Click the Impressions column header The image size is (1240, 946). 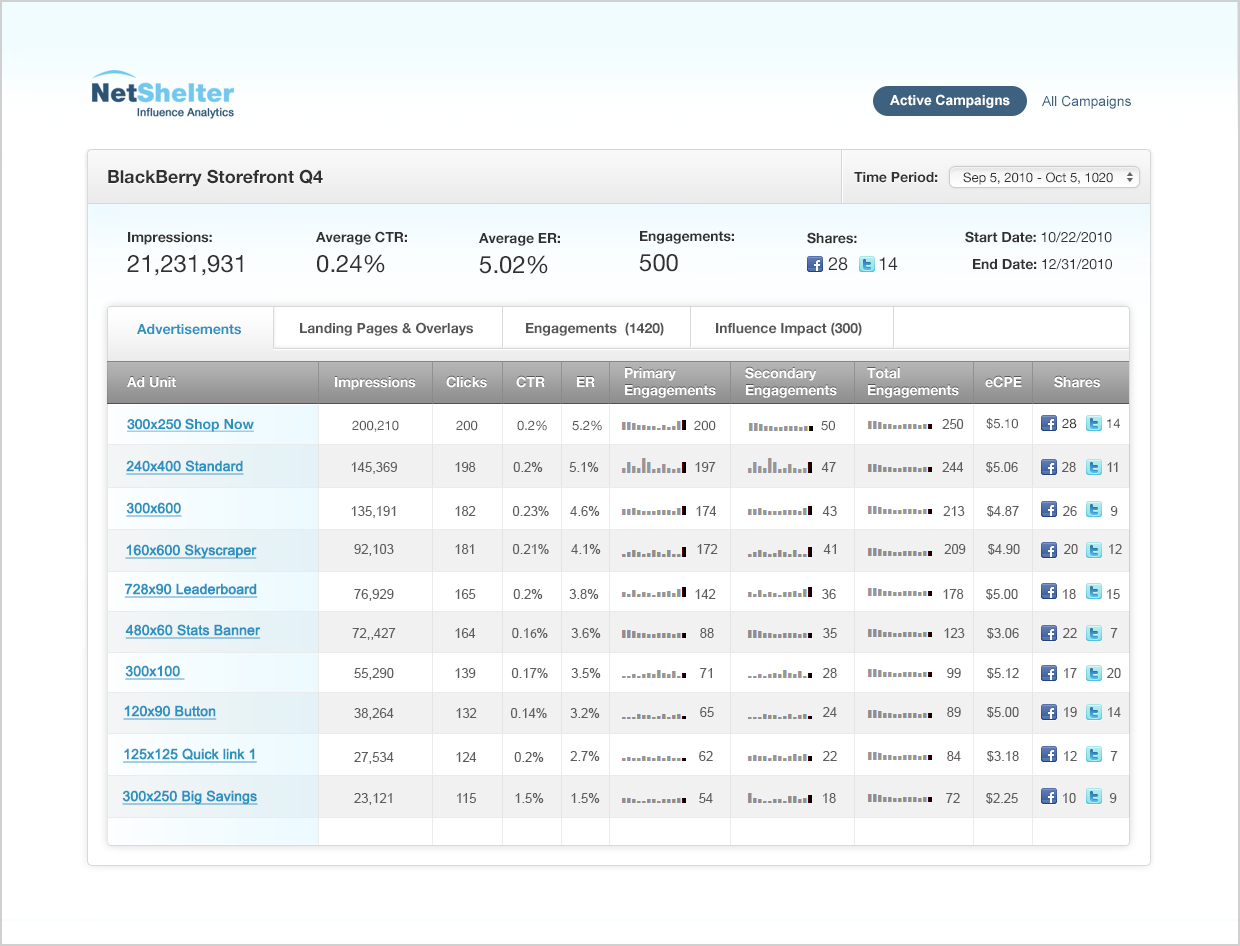tap(375, 382)
